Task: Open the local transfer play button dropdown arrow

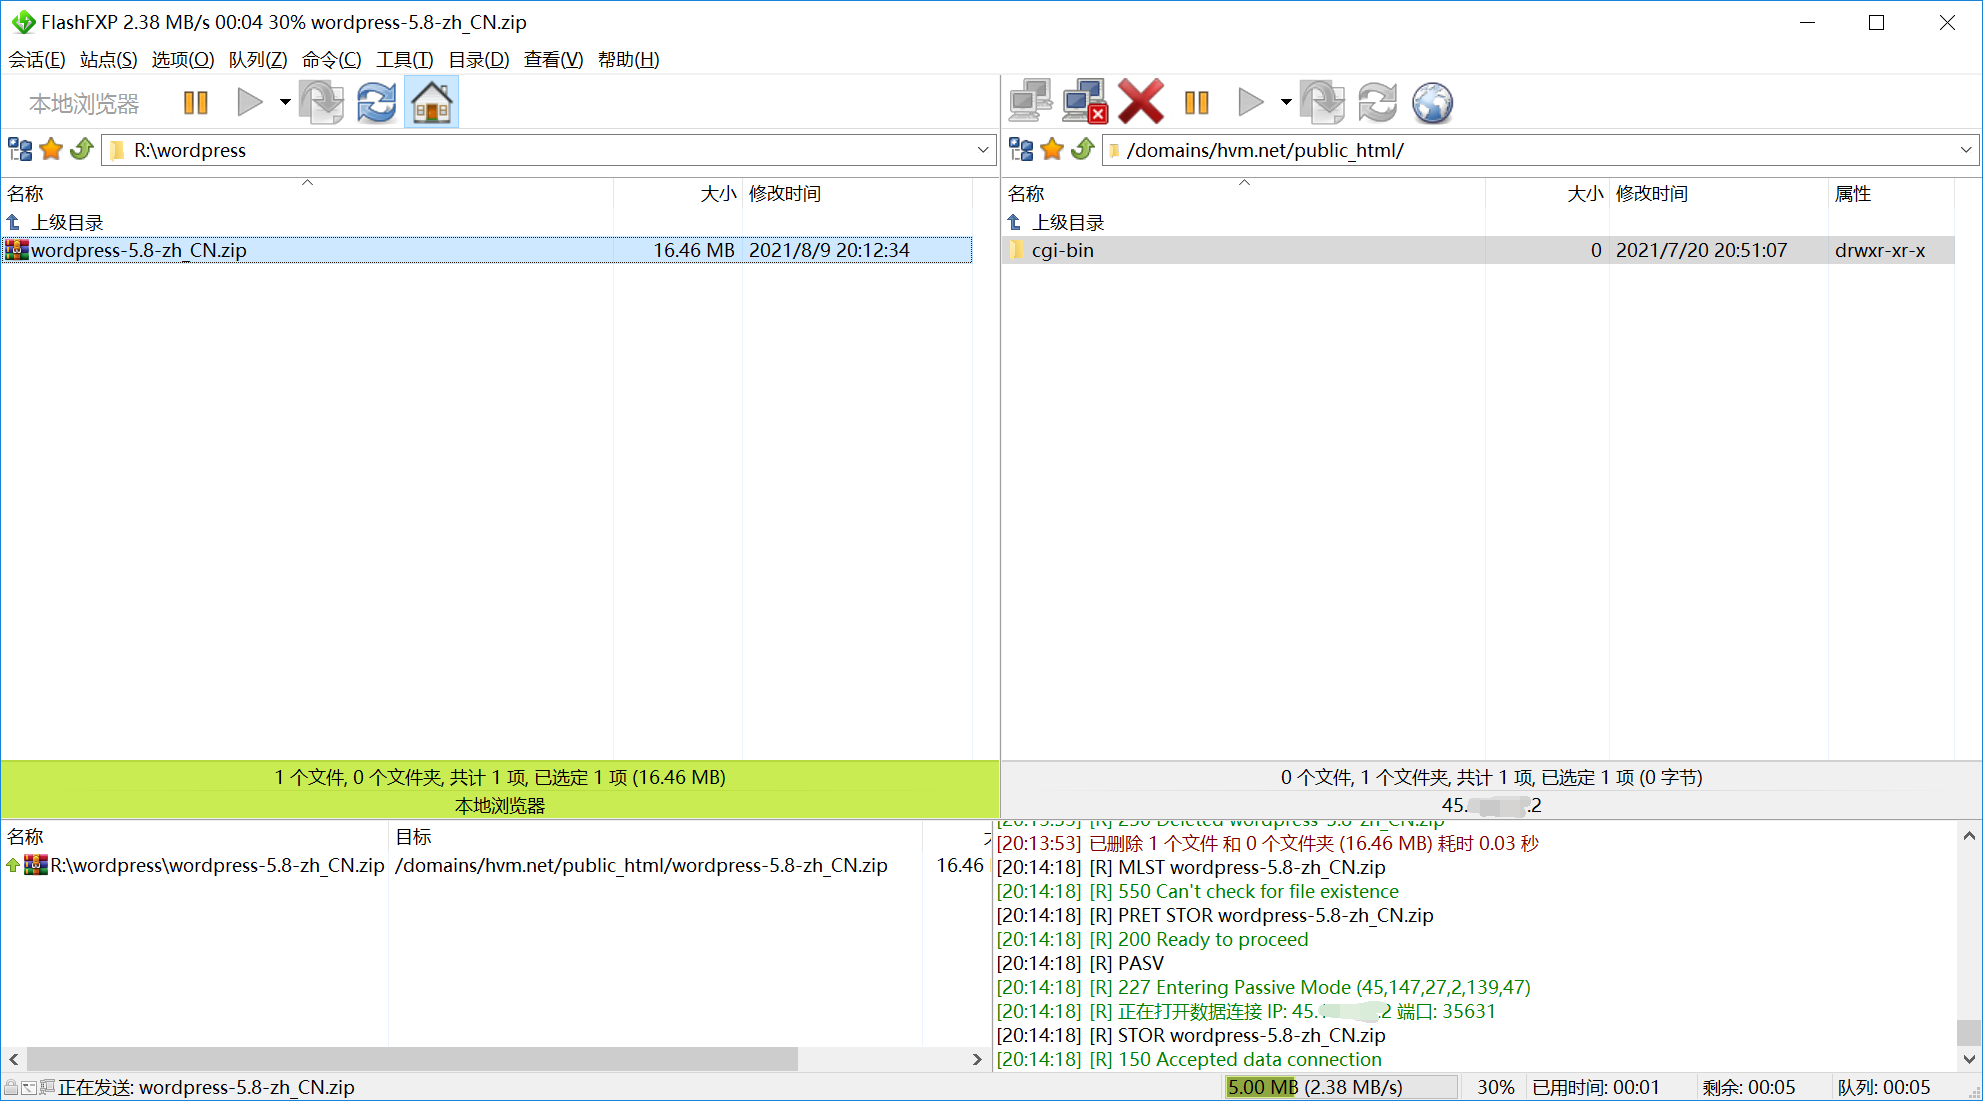Action: pos(285,103)
